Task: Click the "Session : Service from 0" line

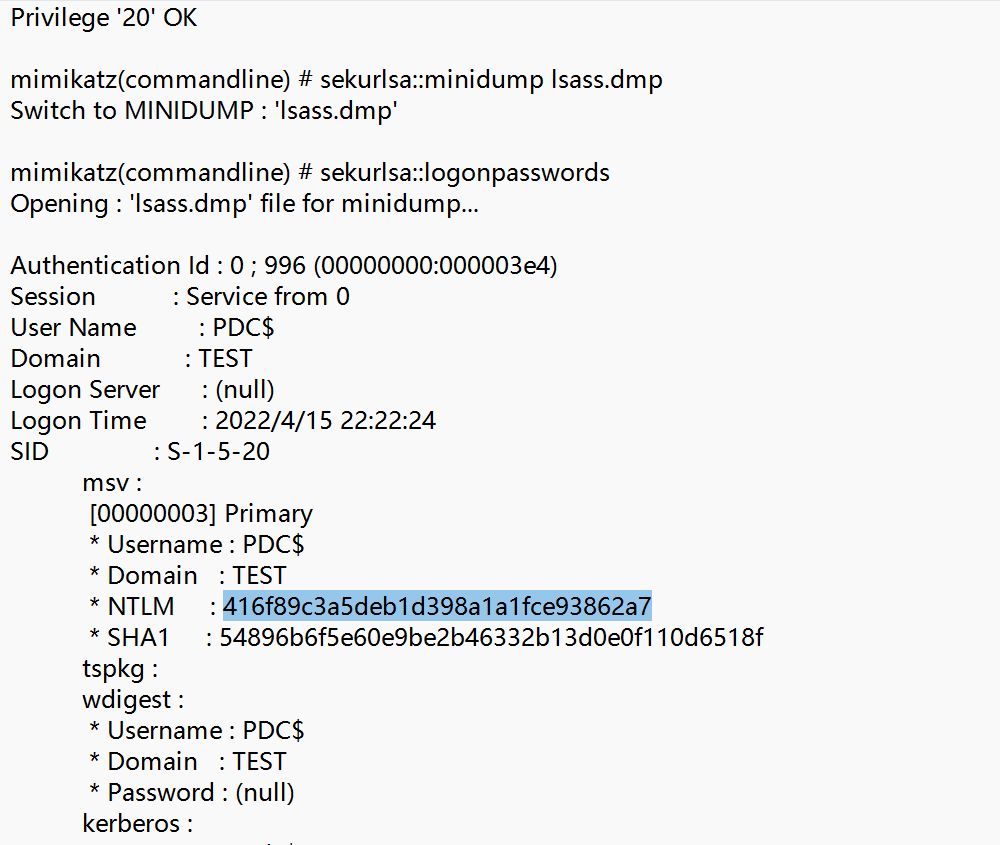Action: (180, 297)
